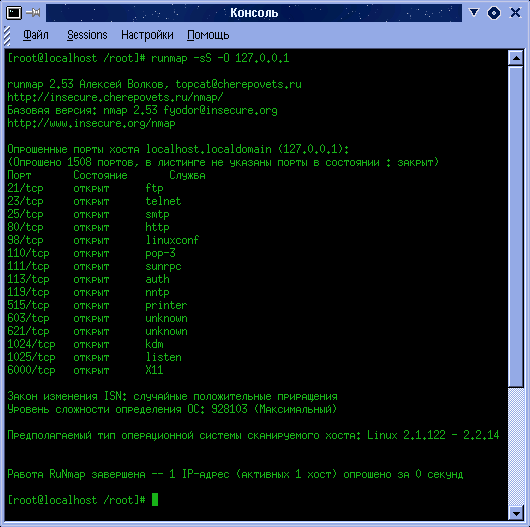530x527 pixels.
Task: Open the Файл menu
Action: coord(36,35)
